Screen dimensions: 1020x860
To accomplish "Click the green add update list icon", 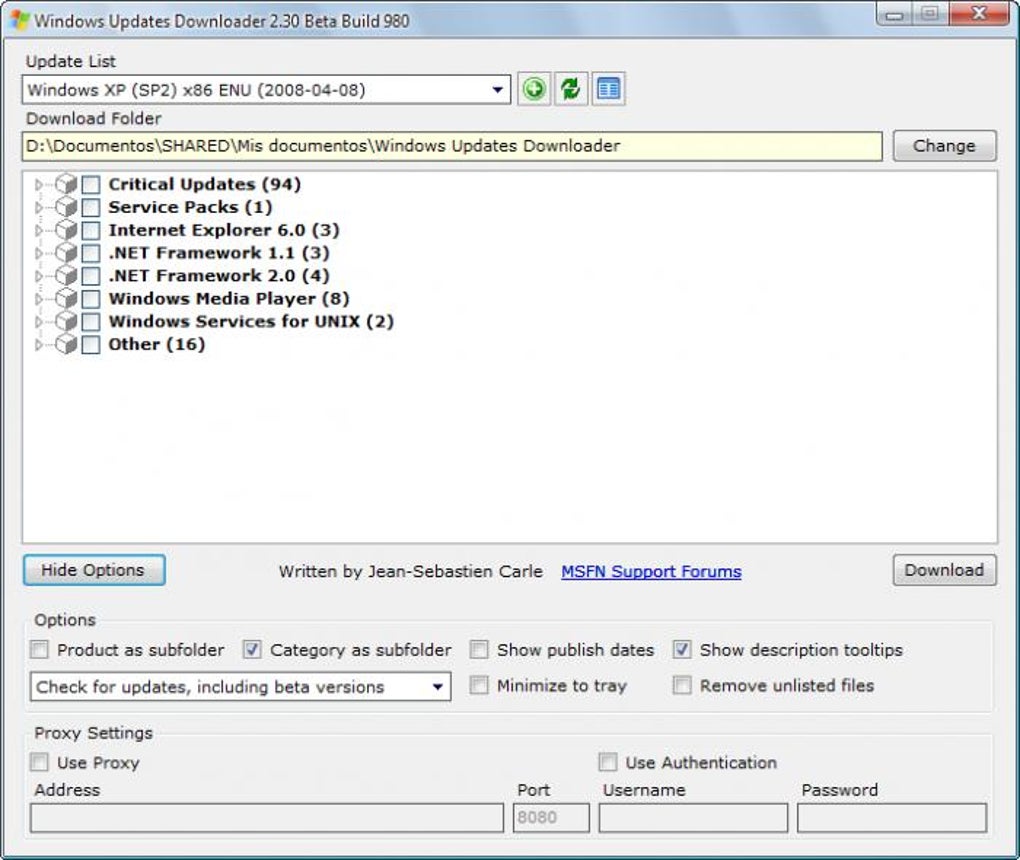I will click(x=534, y=88).
